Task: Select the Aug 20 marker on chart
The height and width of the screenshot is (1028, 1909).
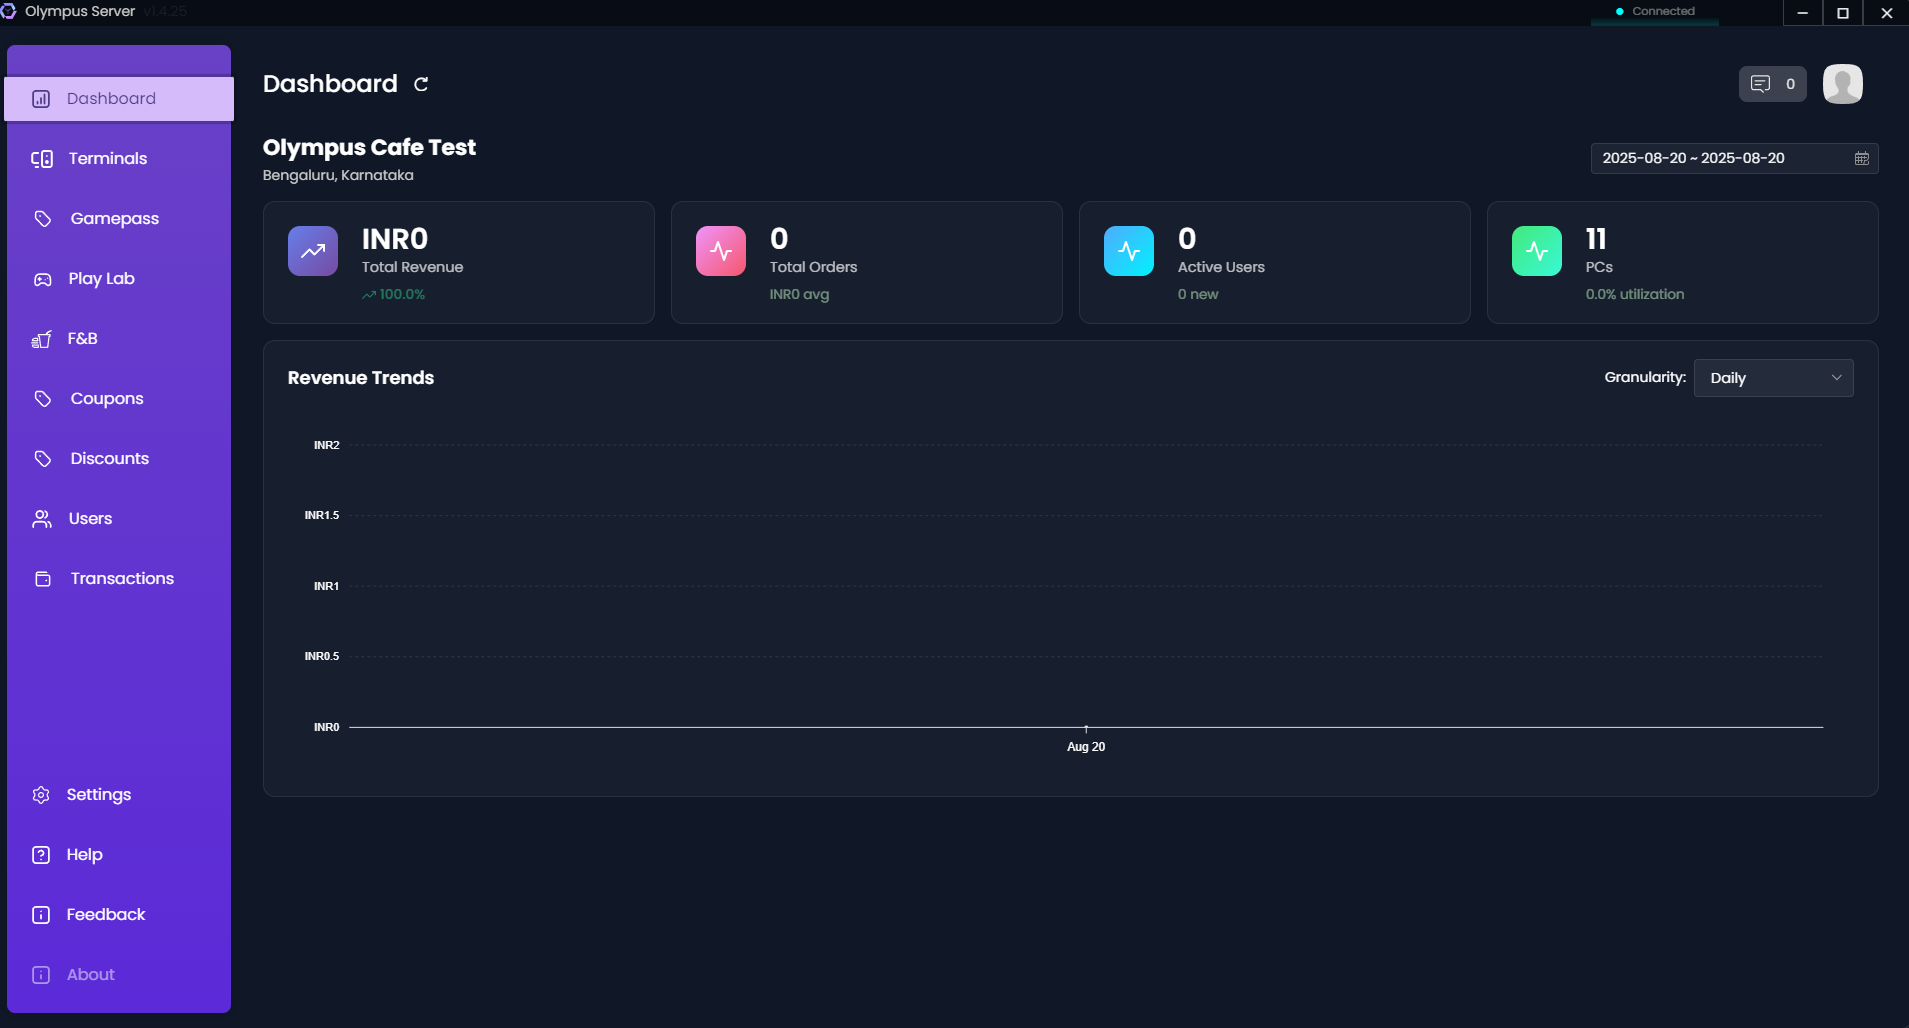Action: tap(1086, 745)
